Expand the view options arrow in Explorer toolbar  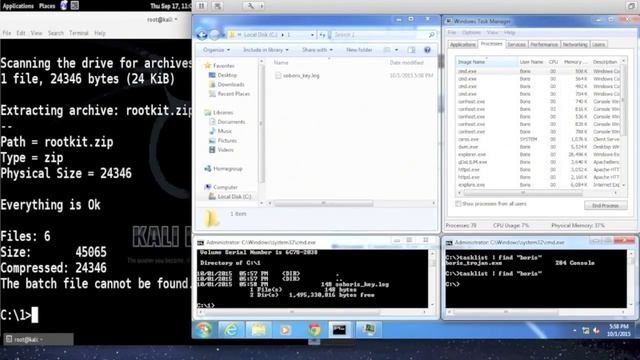tap(396, 50)
